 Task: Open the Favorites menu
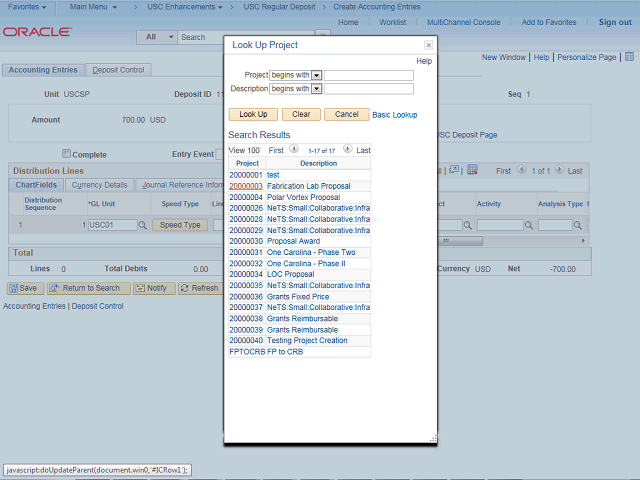[27, 7]
